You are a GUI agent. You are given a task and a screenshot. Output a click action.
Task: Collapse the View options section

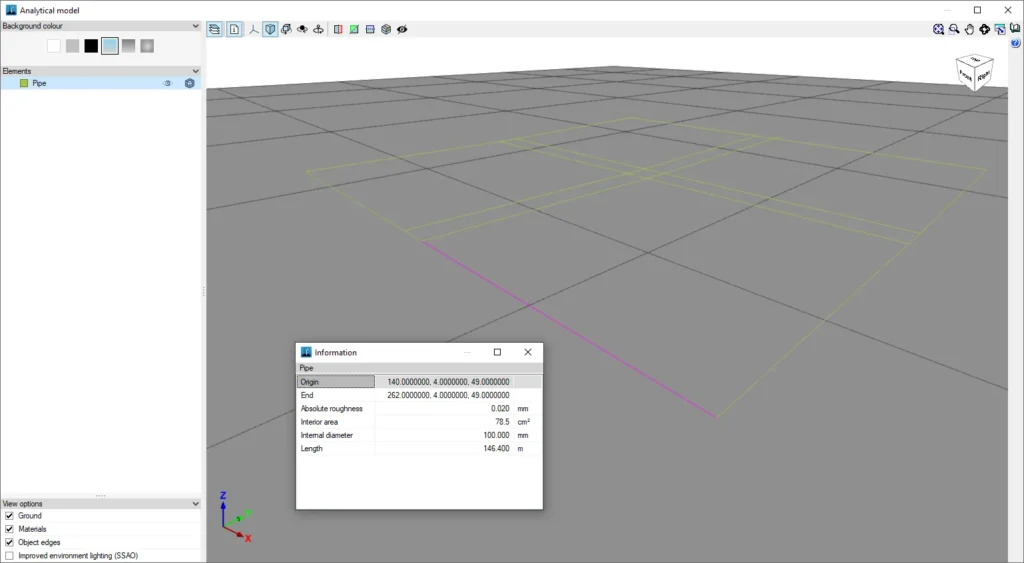pyautogui.click(x=195, y=504)
